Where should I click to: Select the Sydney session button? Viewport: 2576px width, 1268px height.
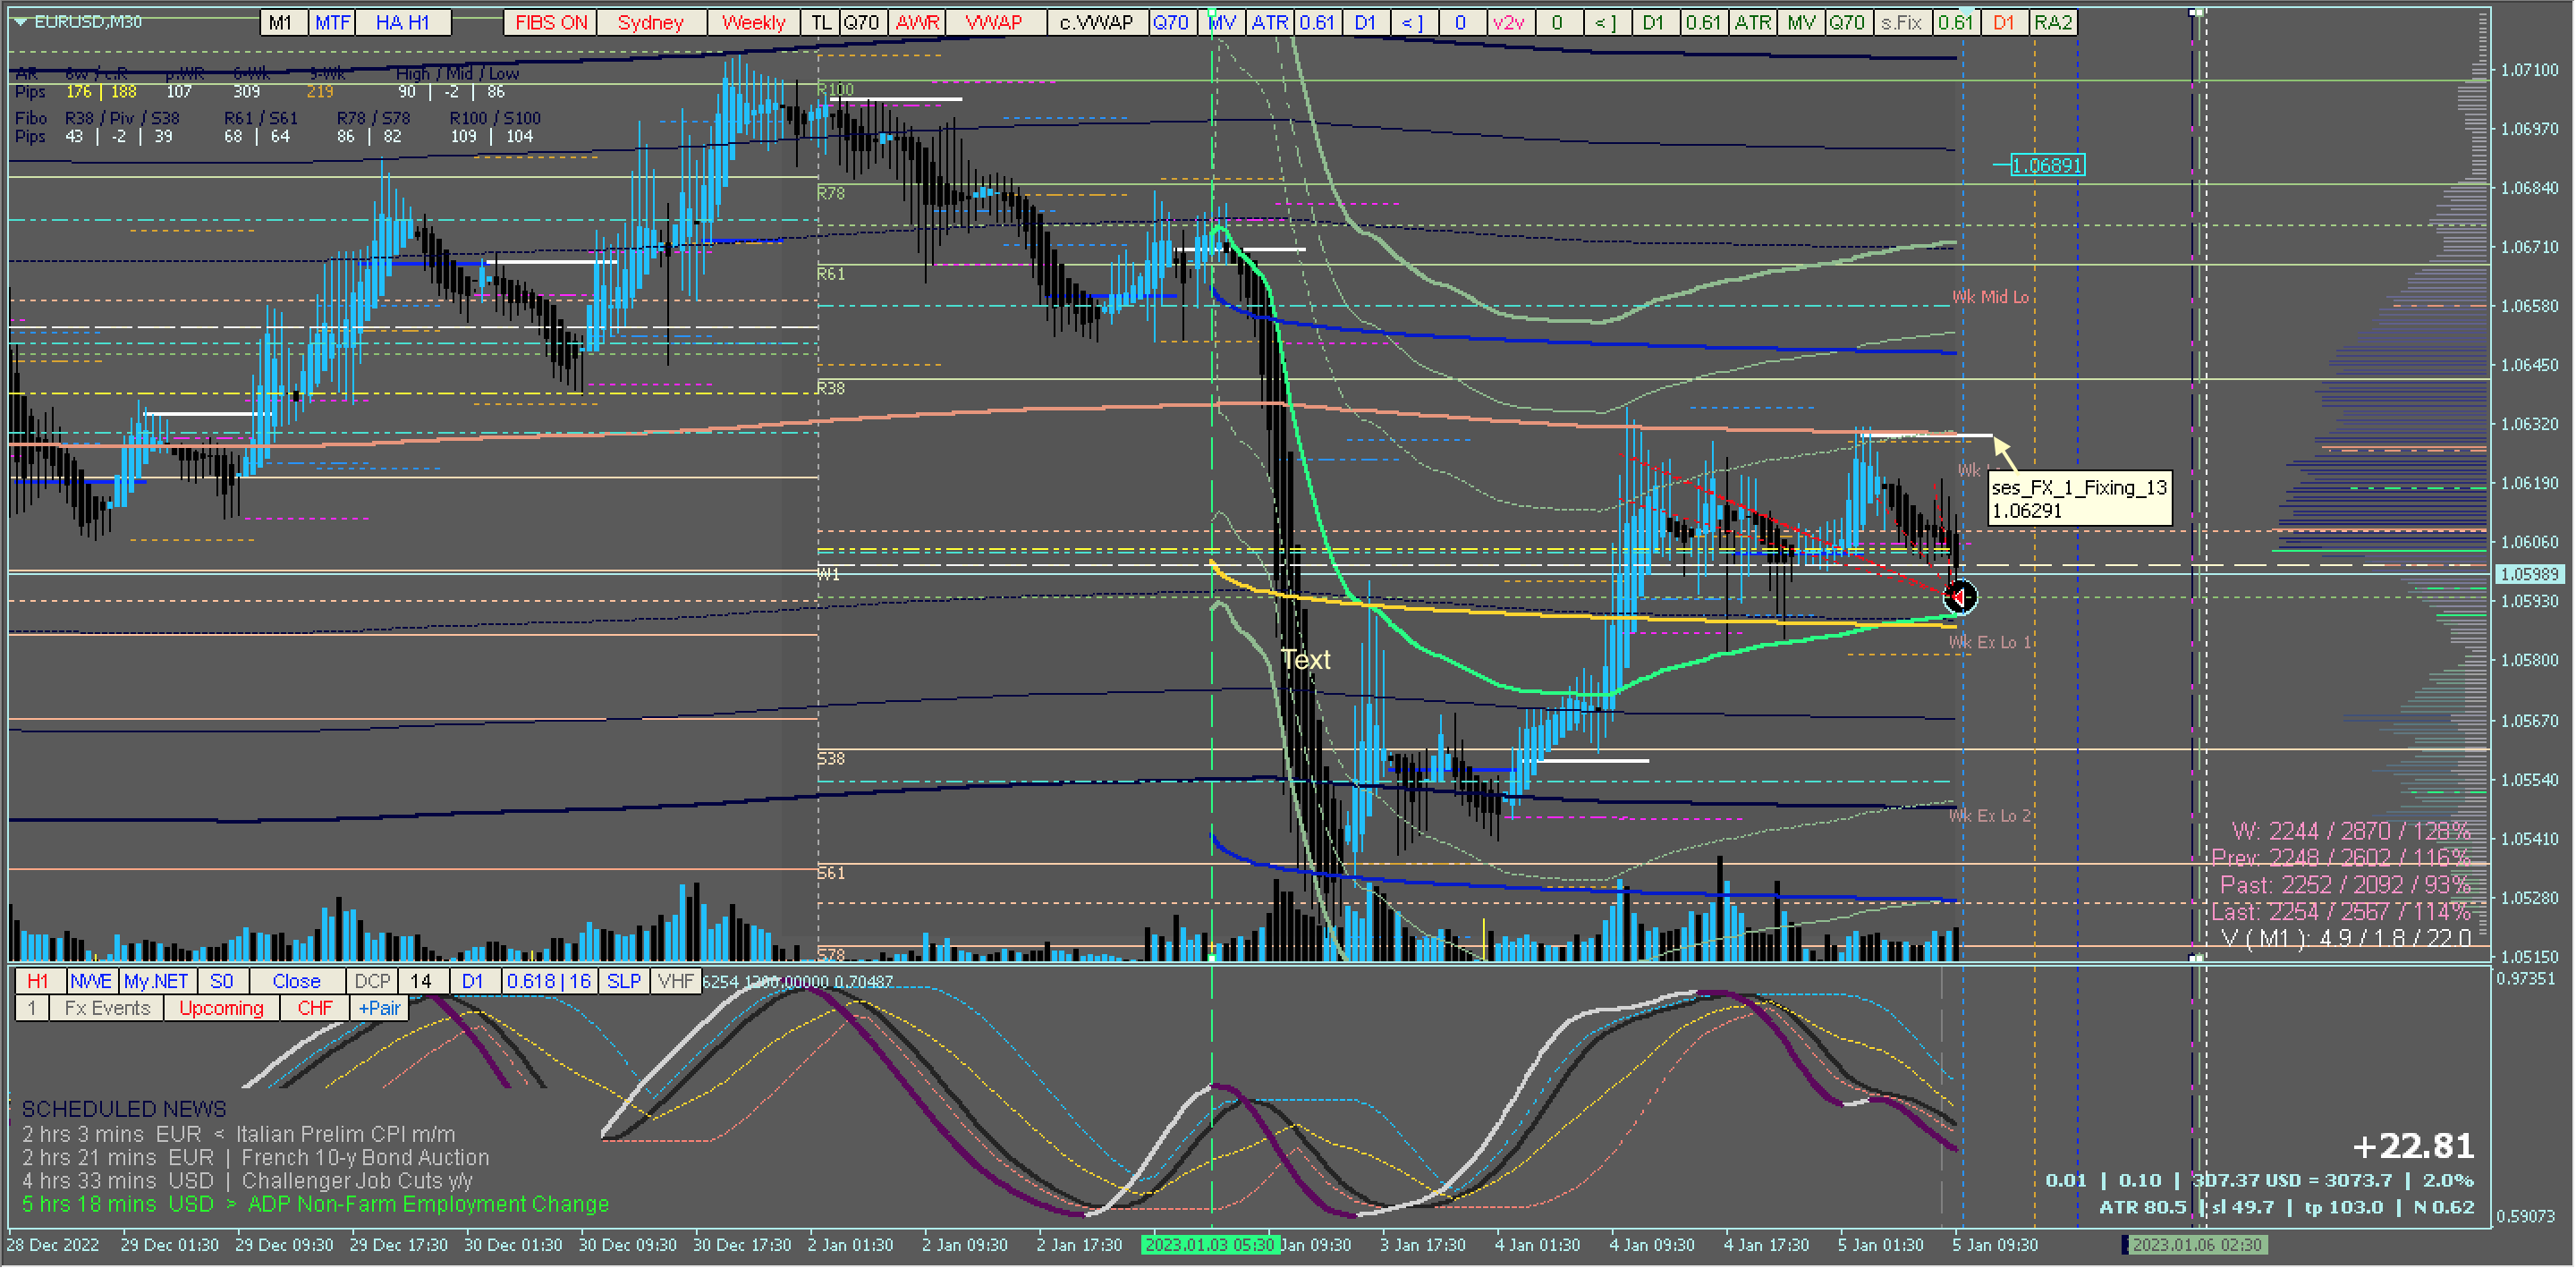[x=650, y=22]
